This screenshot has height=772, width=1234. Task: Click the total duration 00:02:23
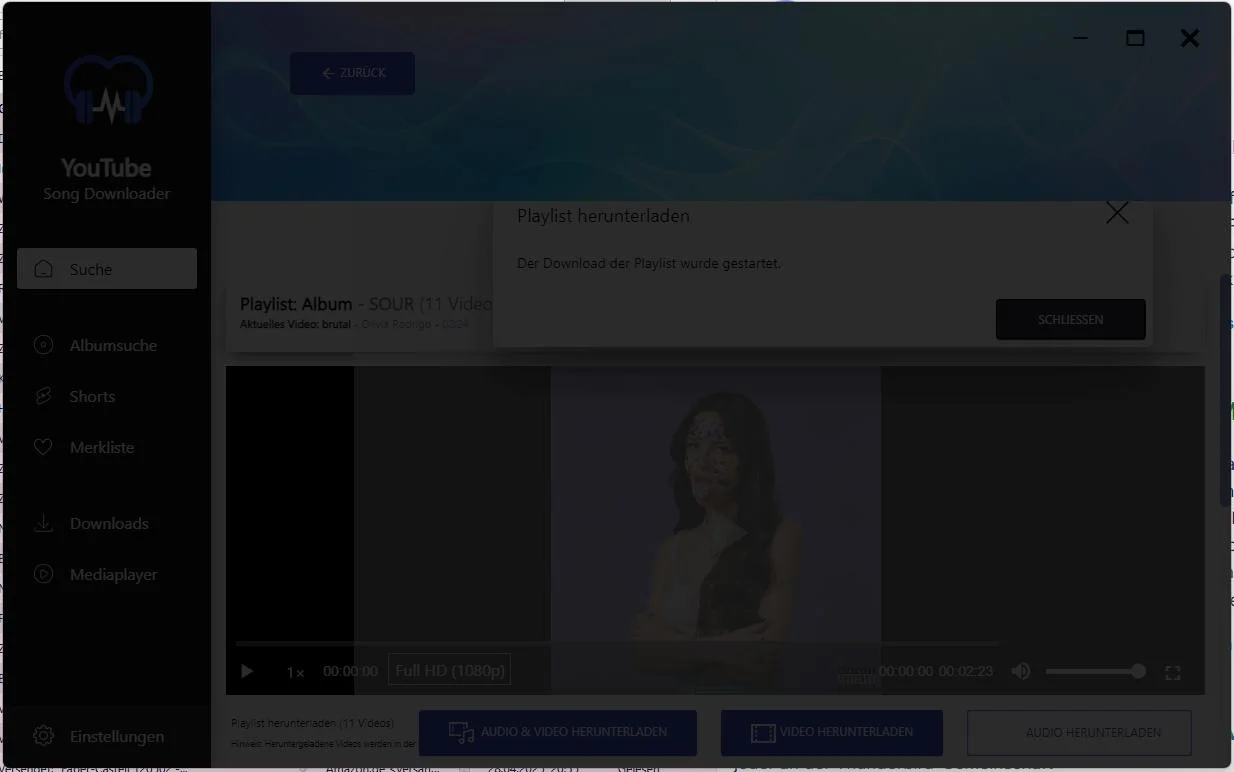965,671
